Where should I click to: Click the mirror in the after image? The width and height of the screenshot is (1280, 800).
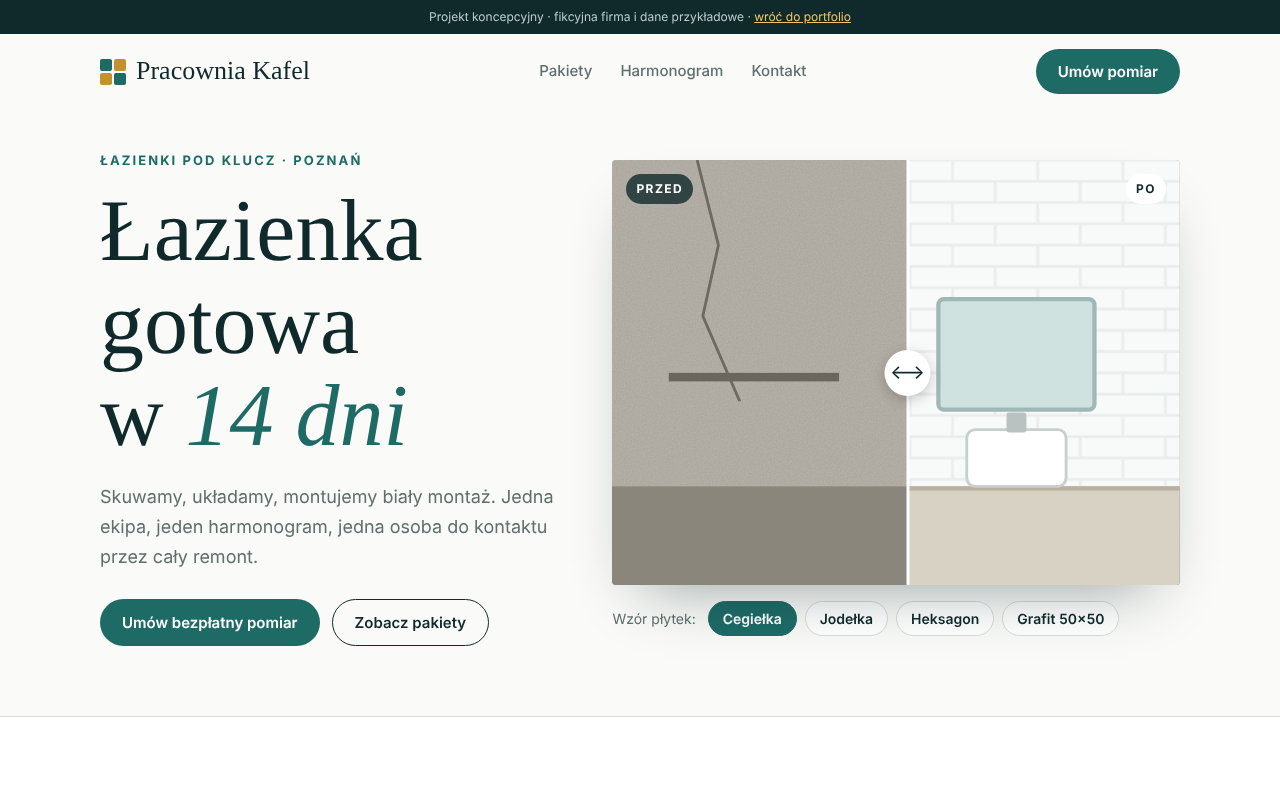(x=1016, y=354)
